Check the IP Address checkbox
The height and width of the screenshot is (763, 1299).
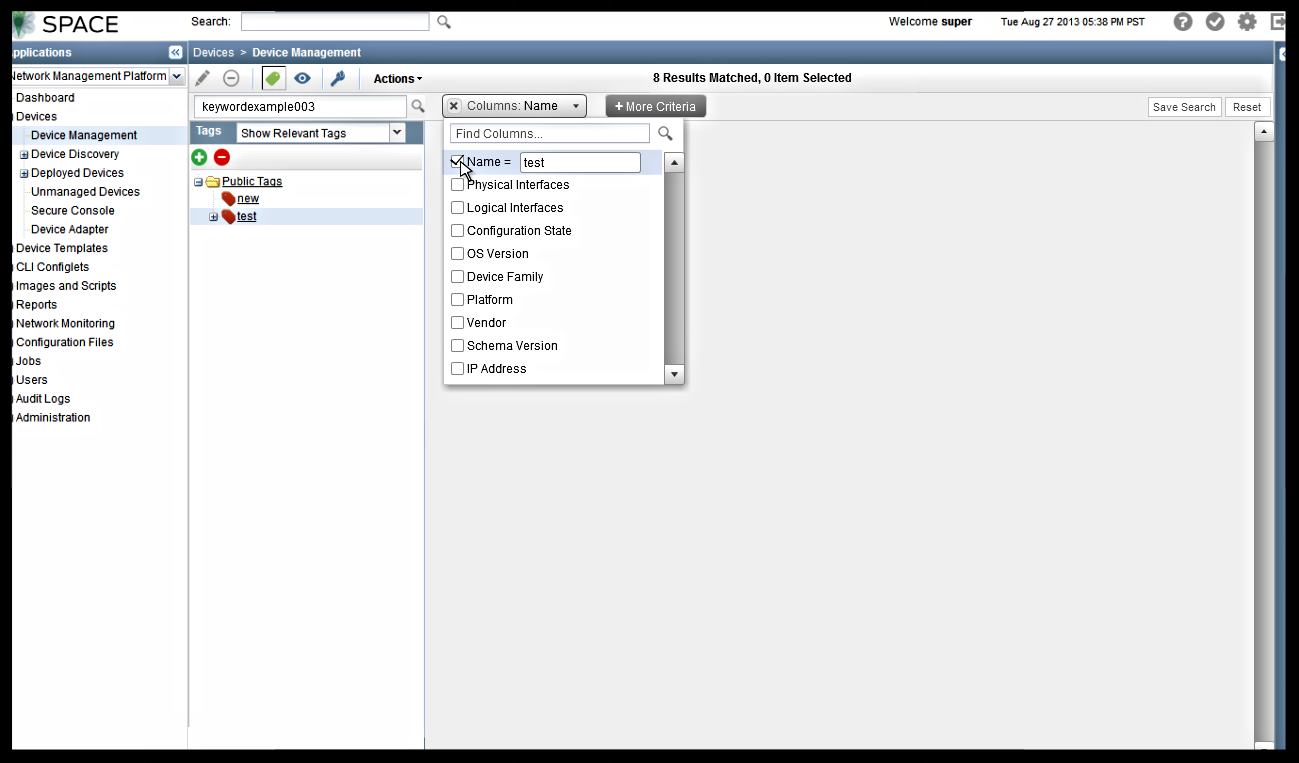457,369
